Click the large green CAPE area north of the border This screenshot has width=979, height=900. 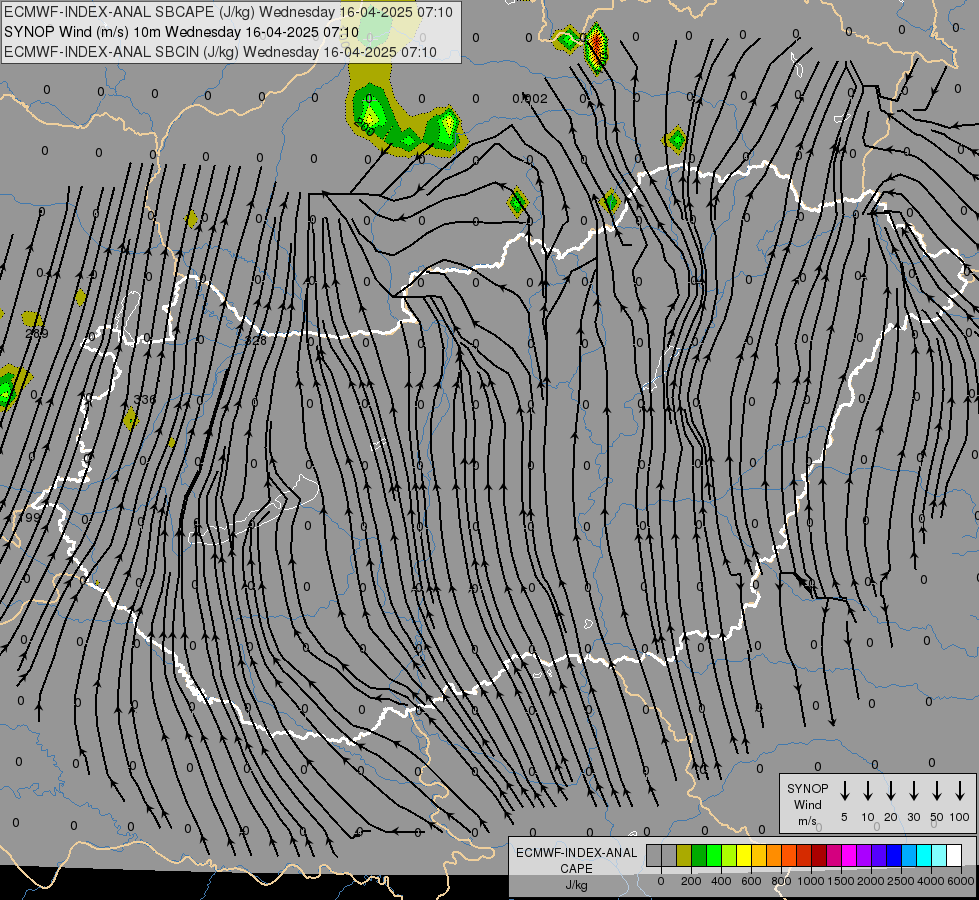[x=406, y=122]
